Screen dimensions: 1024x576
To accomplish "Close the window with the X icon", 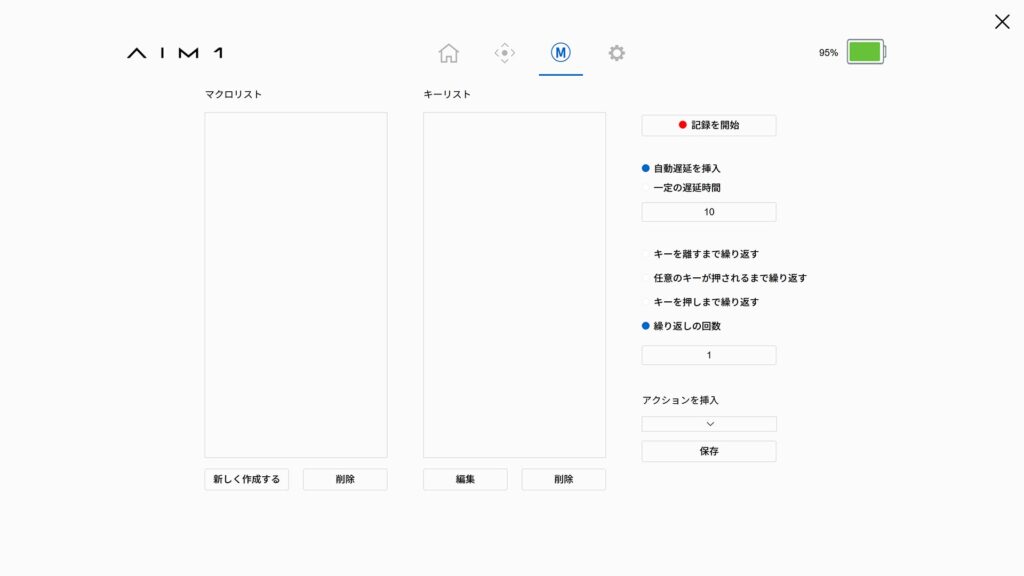I will click(1001, 22).
